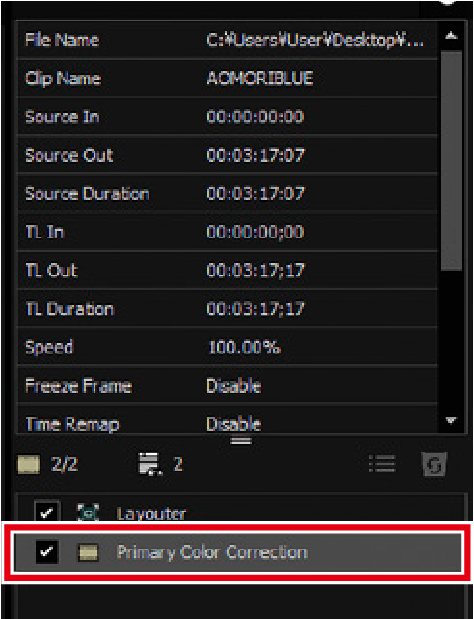
Task: Open the filter list view icon
Action: point(382,463)
